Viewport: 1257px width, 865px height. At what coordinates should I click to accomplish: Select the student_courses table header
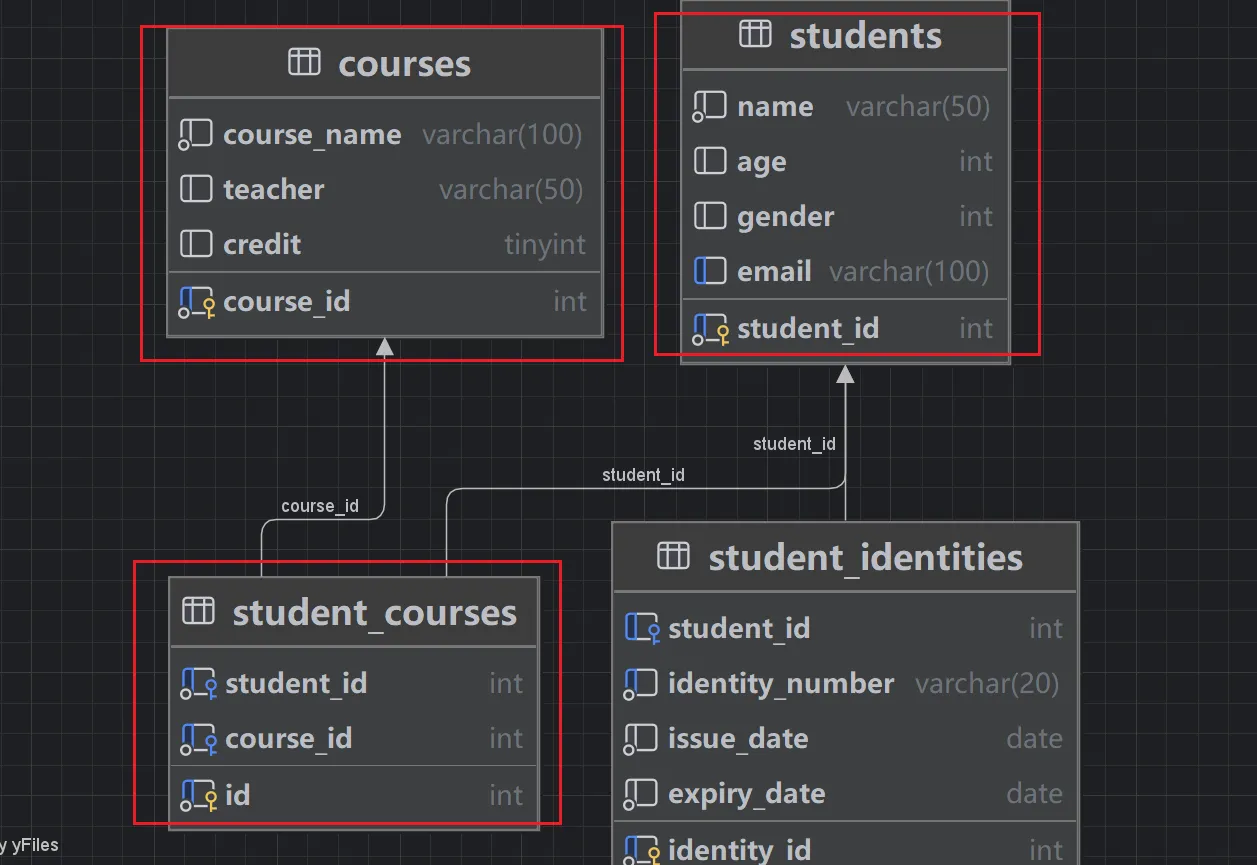point(354,612)
